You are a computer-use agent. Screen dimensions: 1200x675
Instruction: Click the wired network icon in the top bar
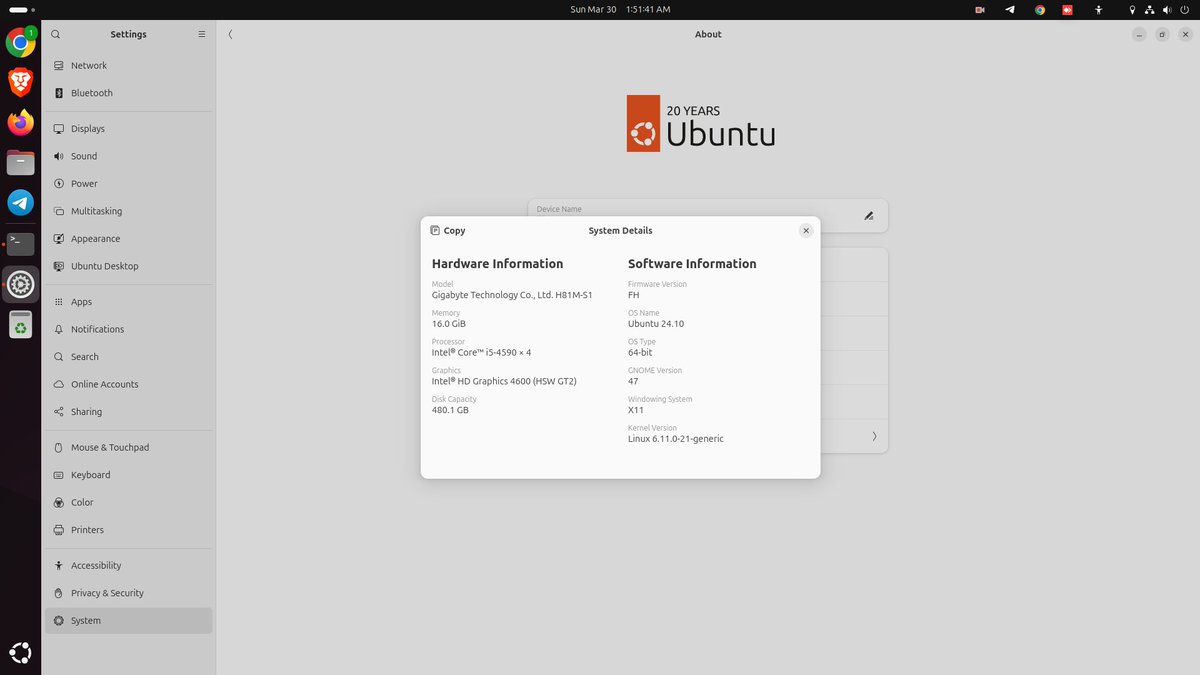[1150, 9]
